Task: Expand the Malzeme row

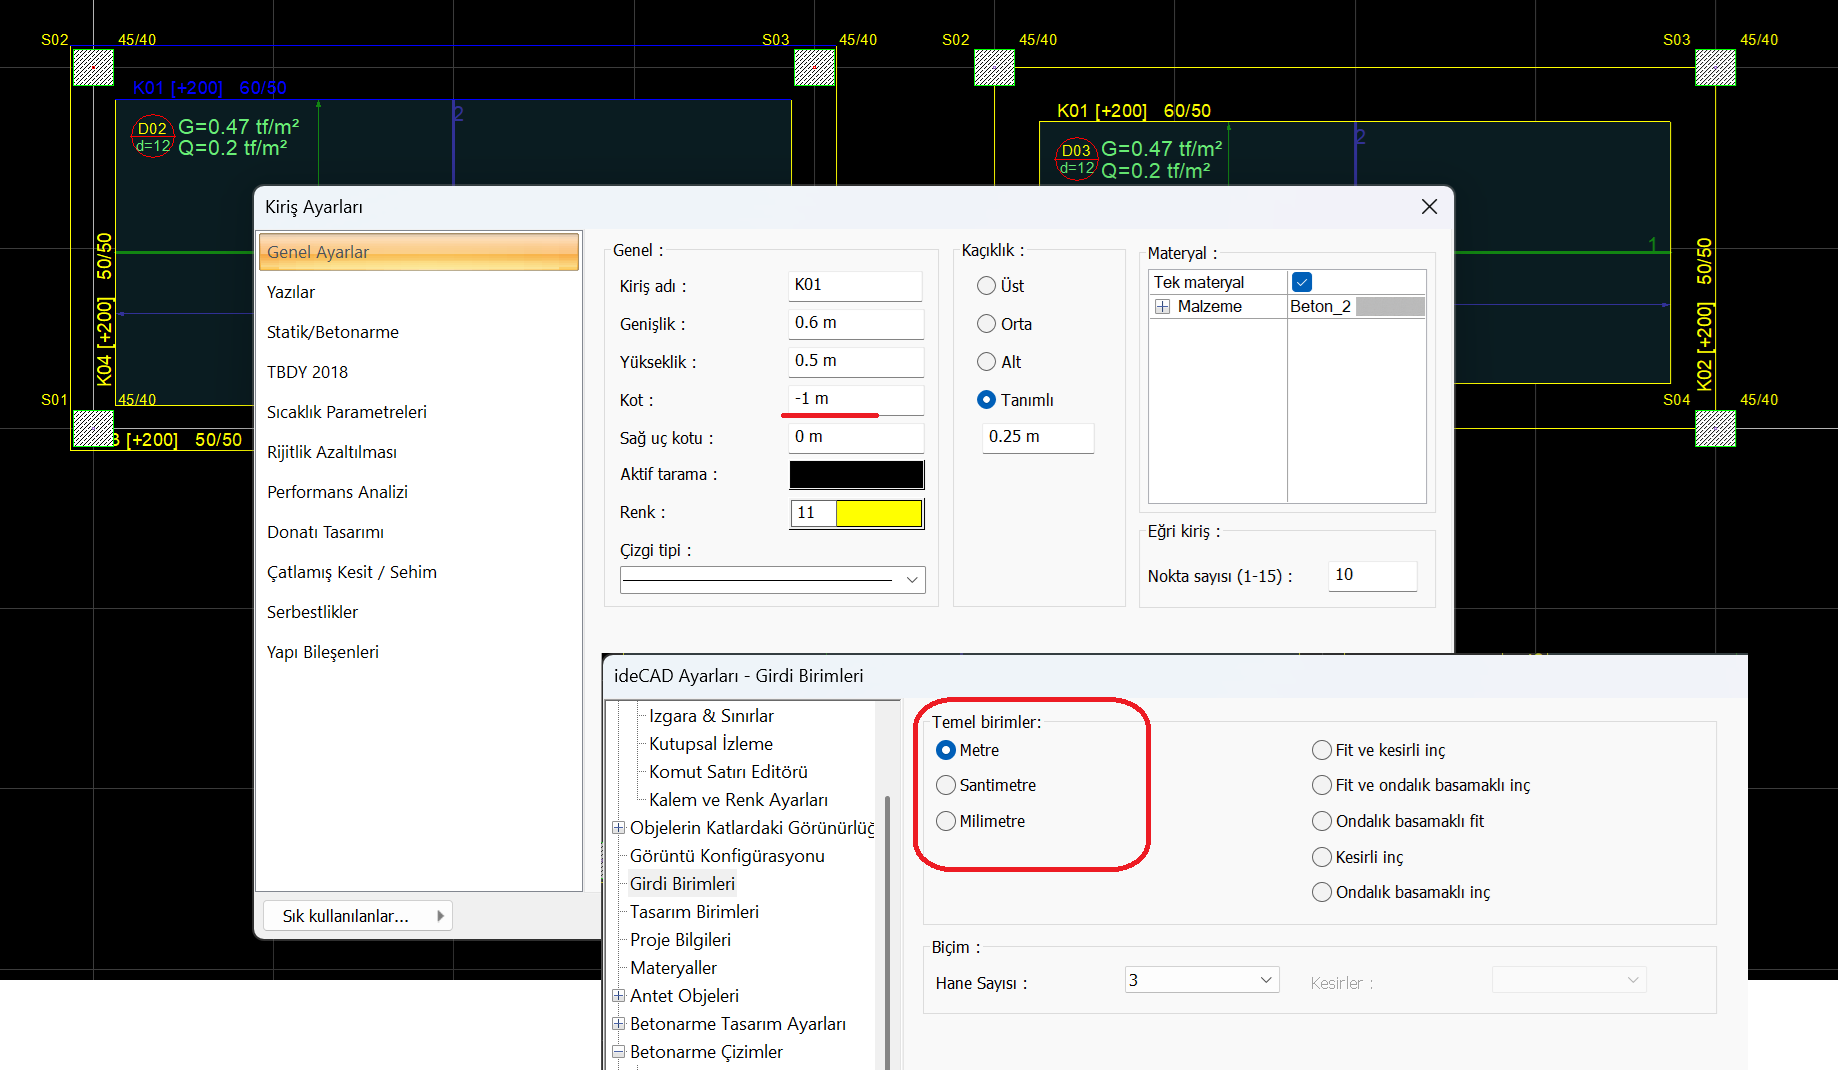Action: coord(1162,307)
